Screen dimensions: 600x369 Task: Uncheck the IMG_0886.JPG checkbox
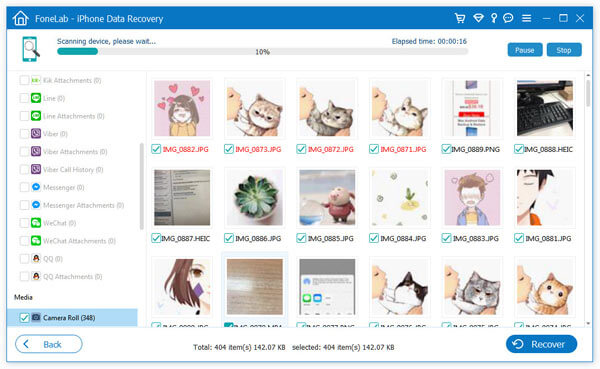point(229,238)
